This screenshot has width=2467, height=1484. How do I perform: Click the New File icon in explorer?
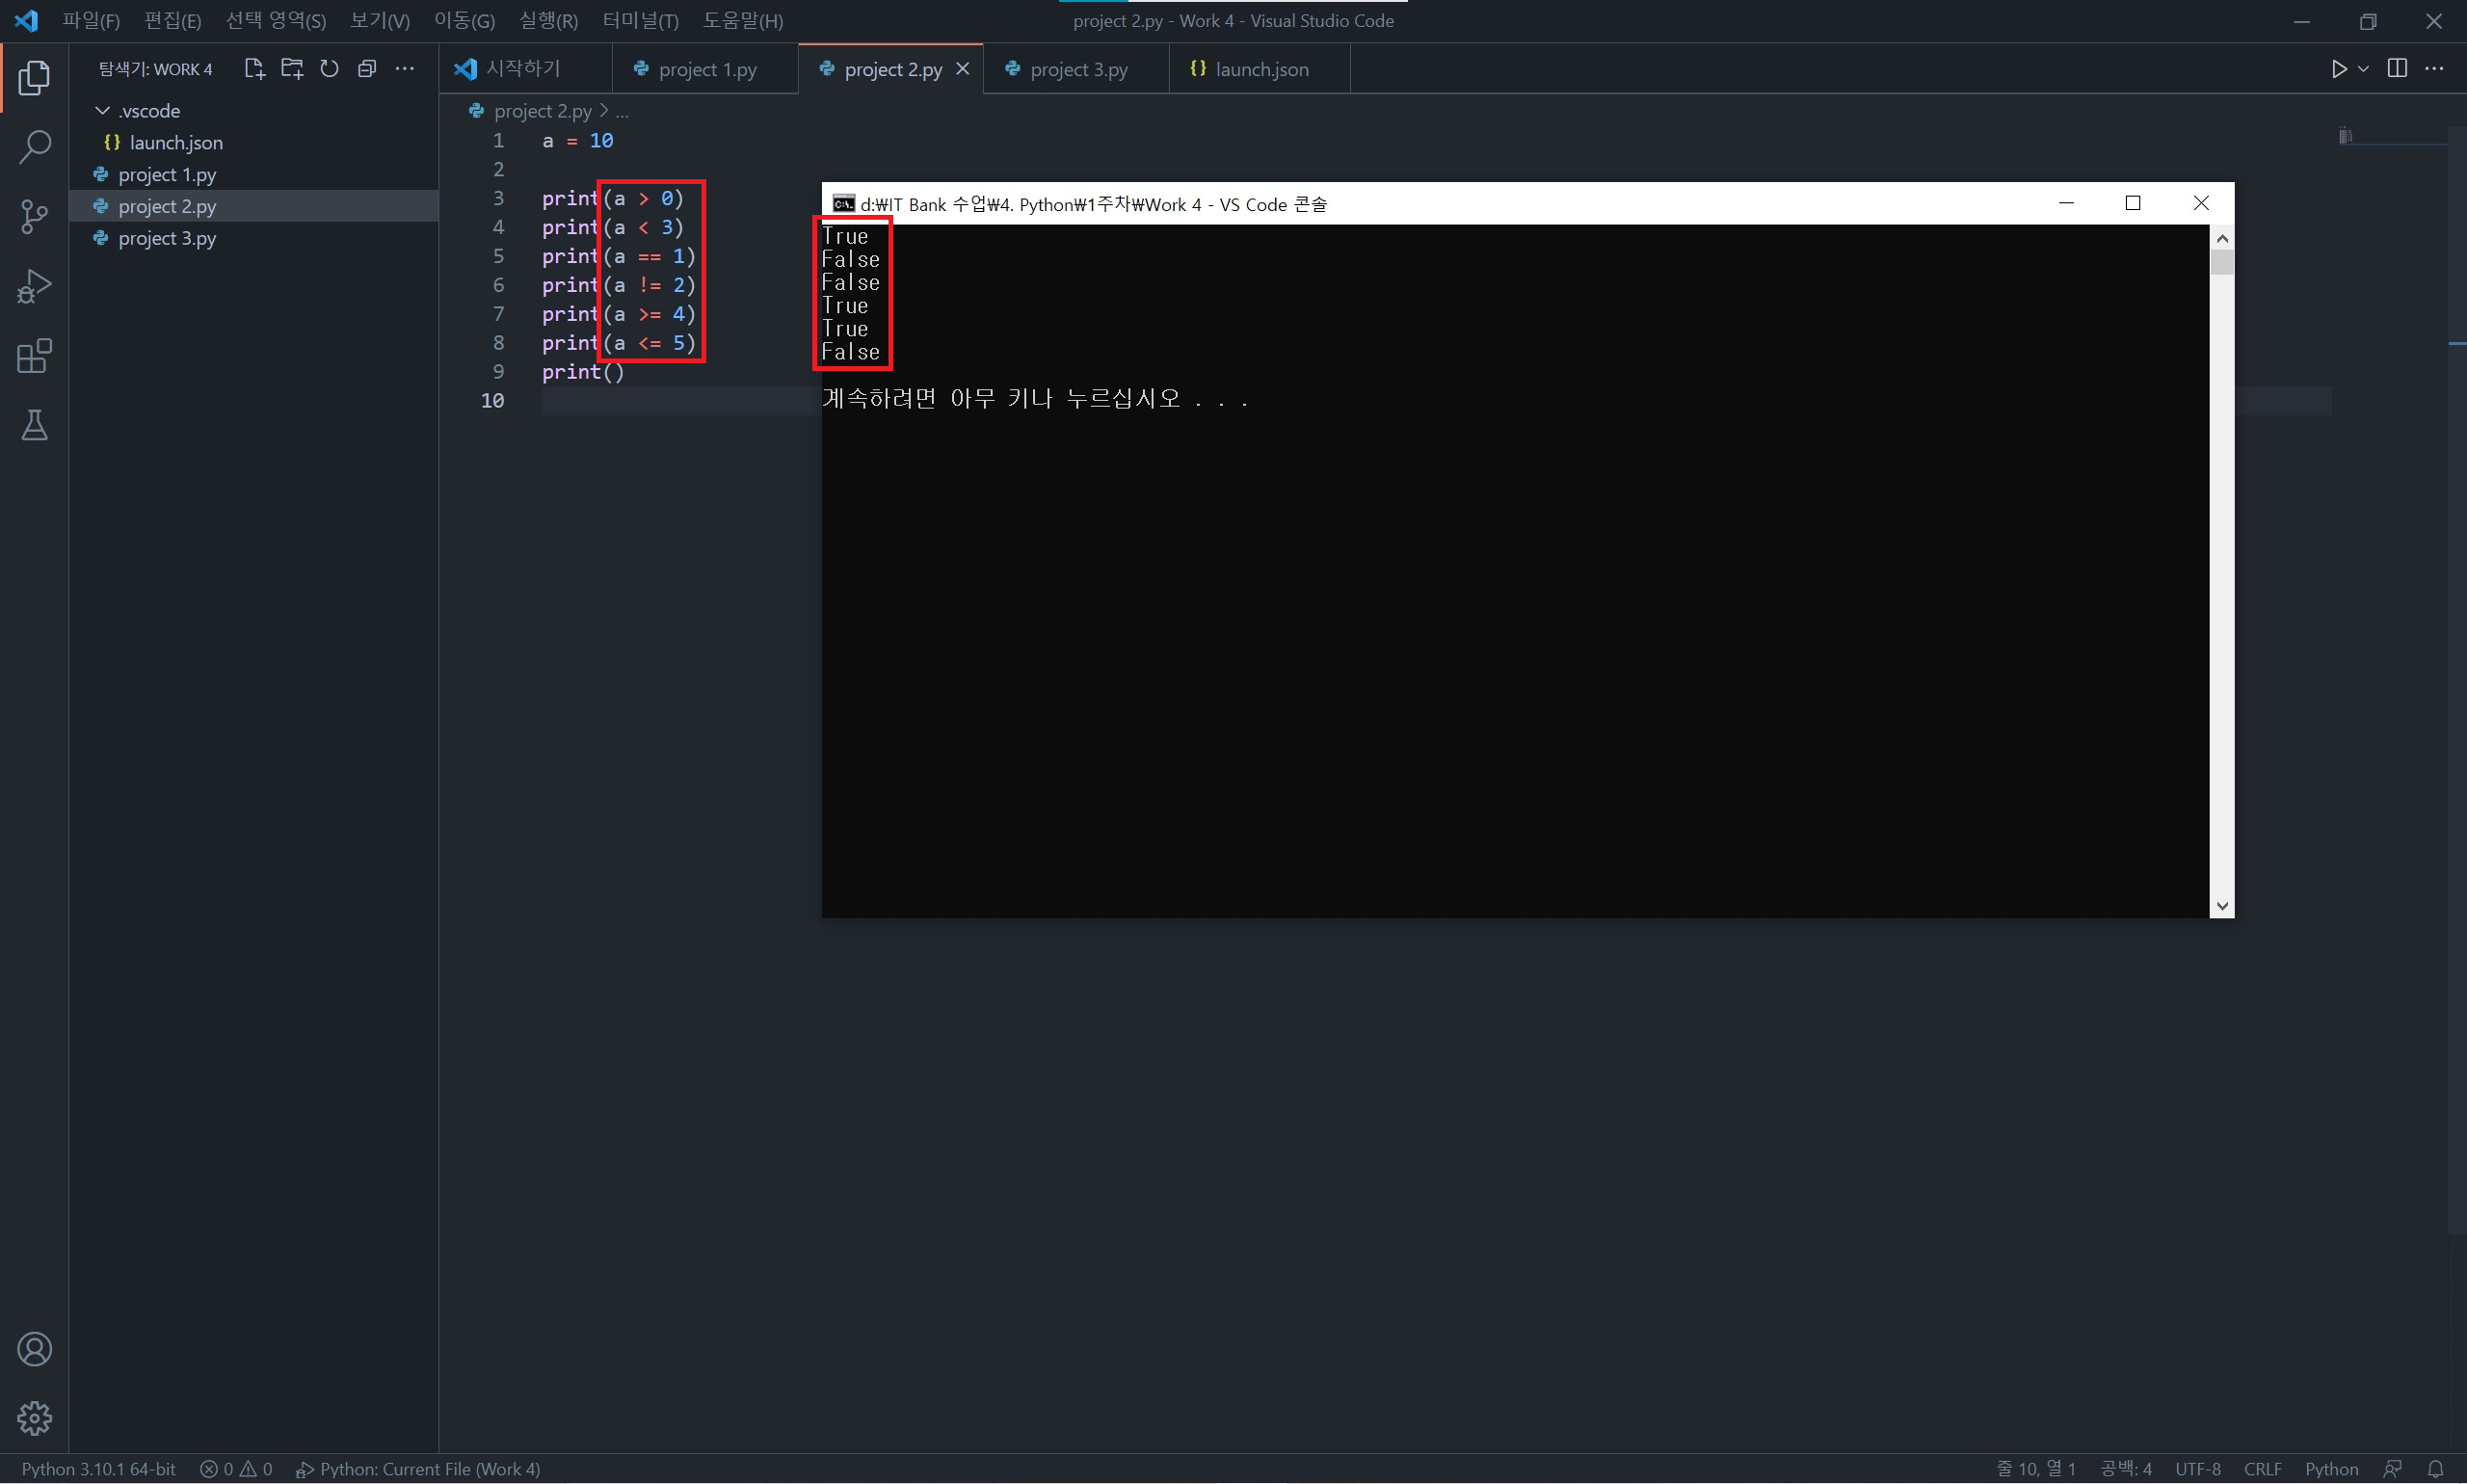pos(254,68)
